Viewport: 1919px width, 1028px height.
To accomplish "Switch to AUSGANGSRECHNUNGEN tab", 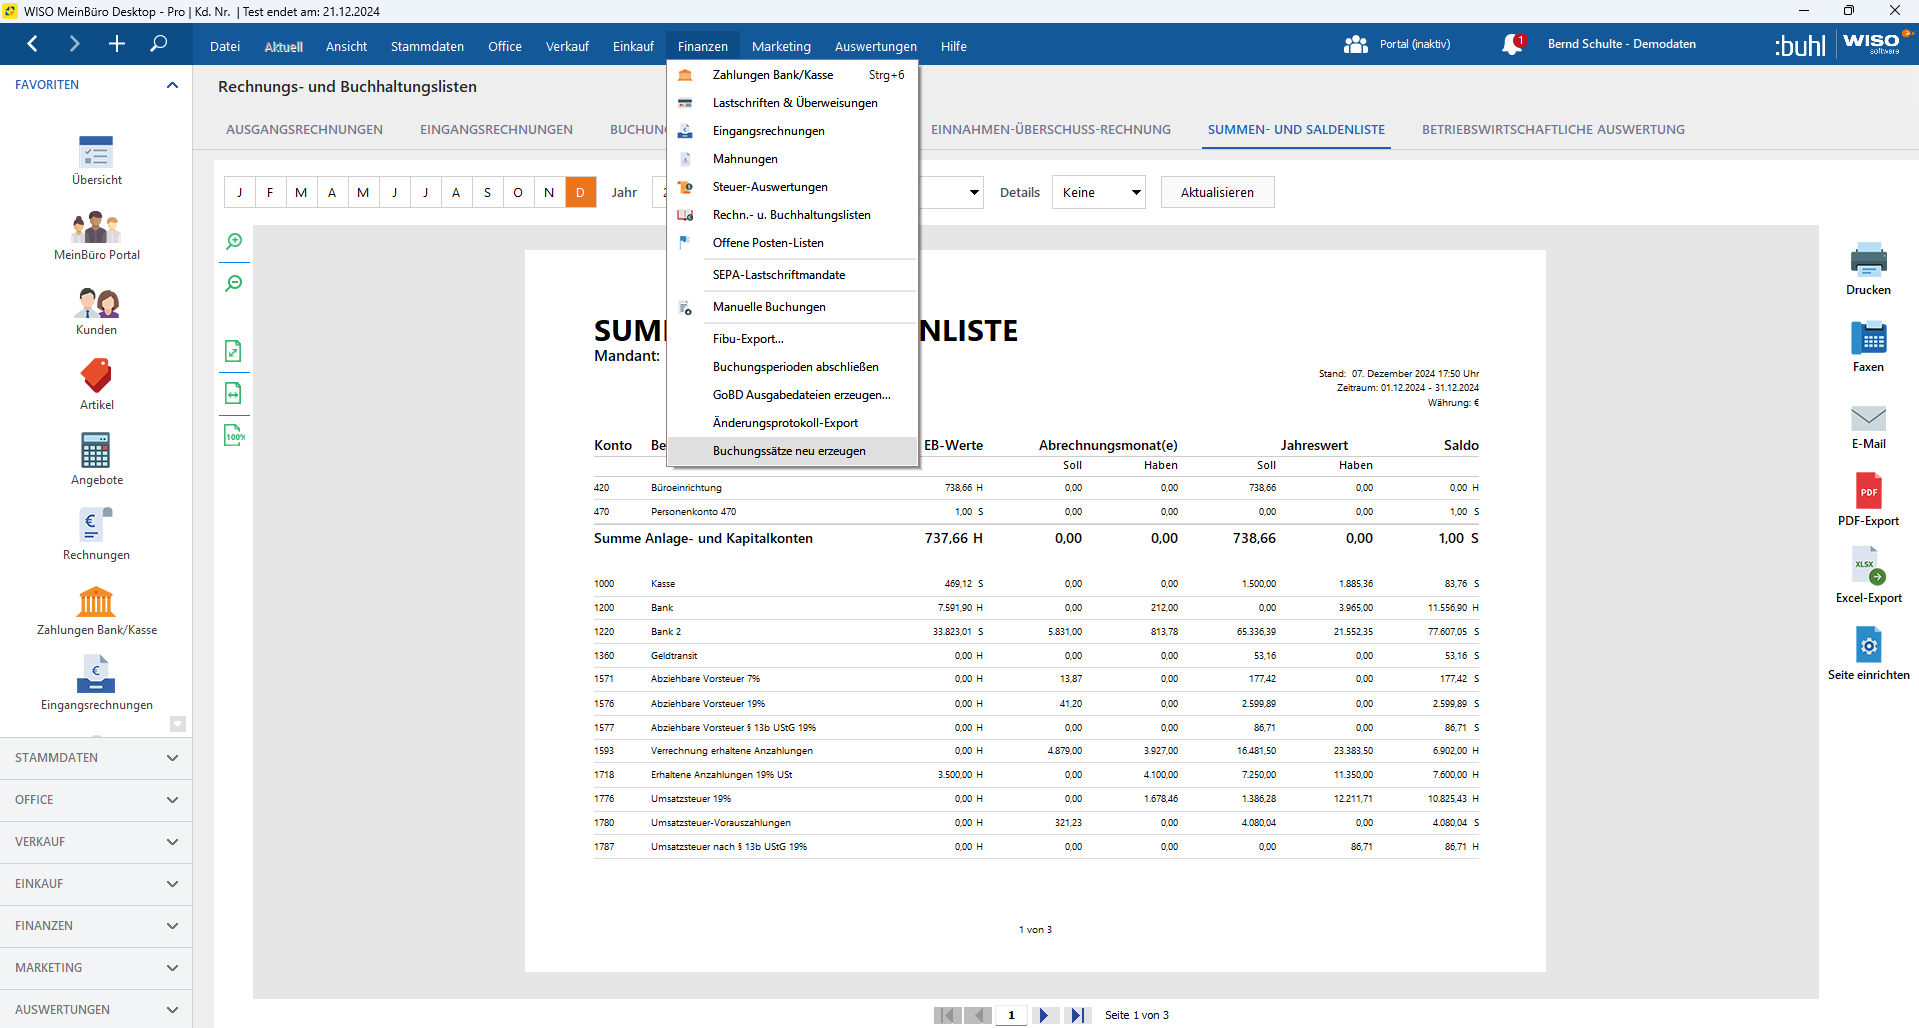I will (304, 130).
